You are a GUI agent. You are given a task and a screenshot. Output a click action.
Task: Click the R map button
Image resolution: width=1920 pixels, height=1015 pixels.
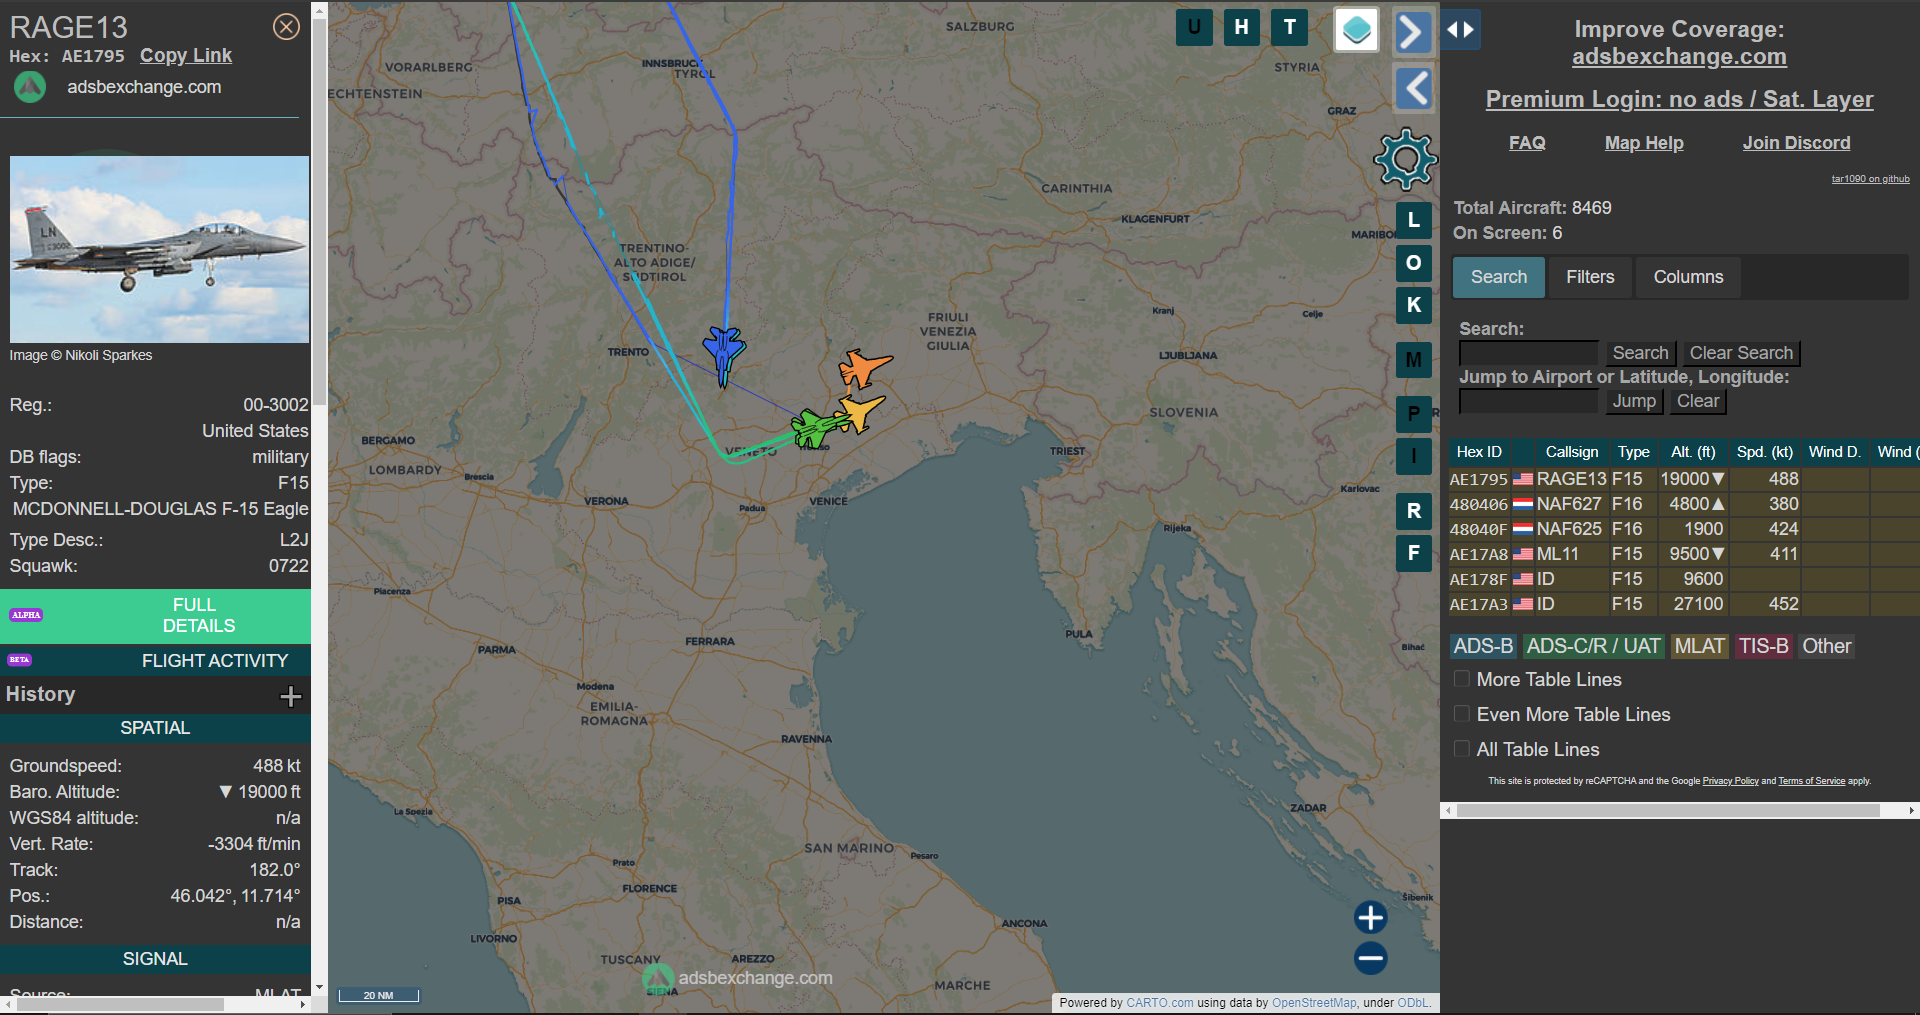(x=1414, y=511)
